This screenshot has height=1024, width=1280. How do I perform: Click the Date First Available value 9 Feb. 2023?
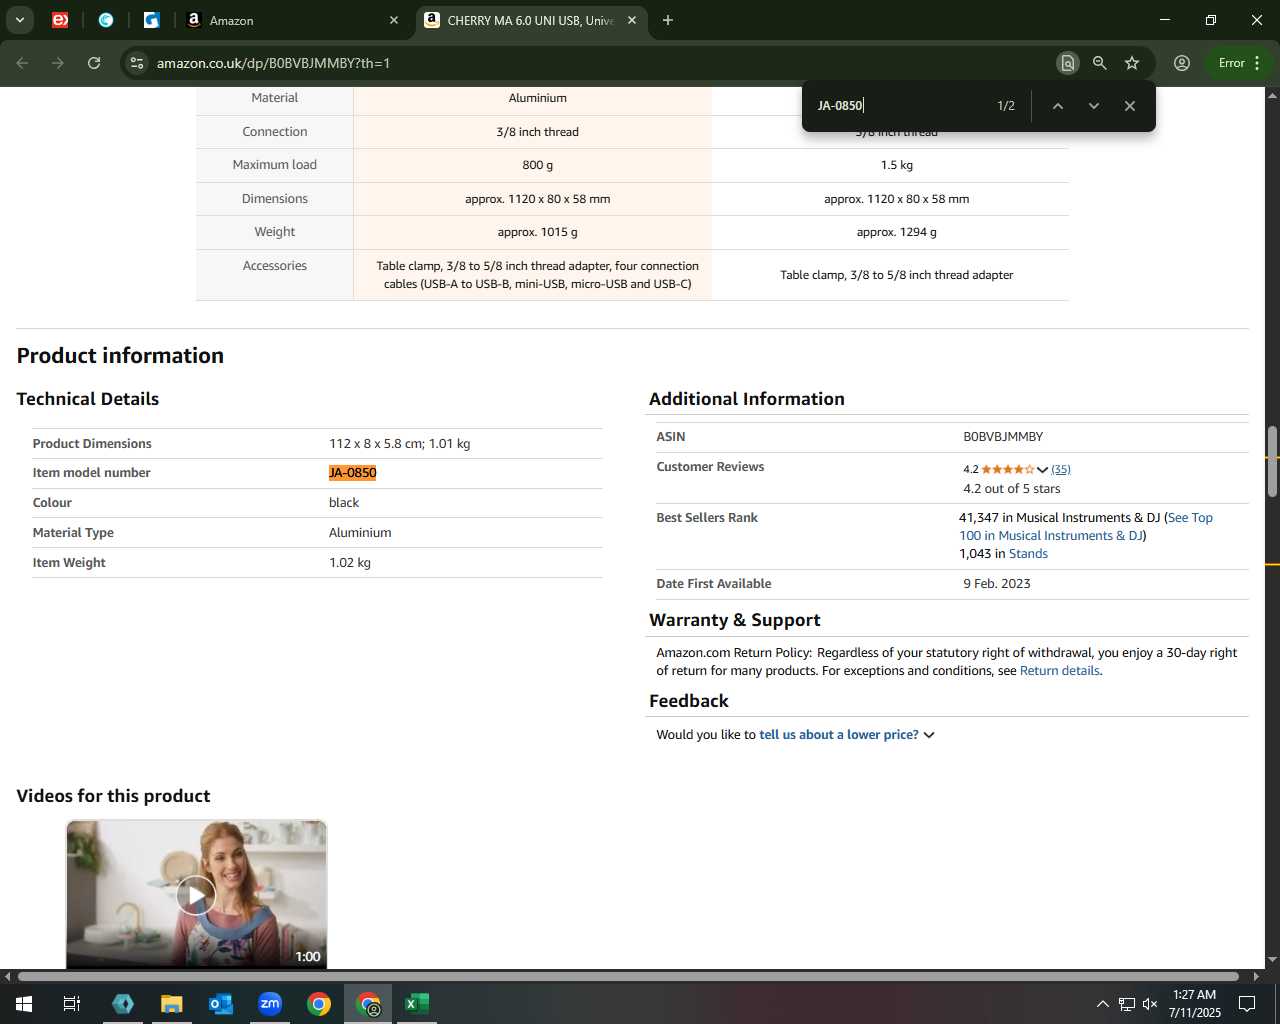pyautogui.click(x=997, y=584)
